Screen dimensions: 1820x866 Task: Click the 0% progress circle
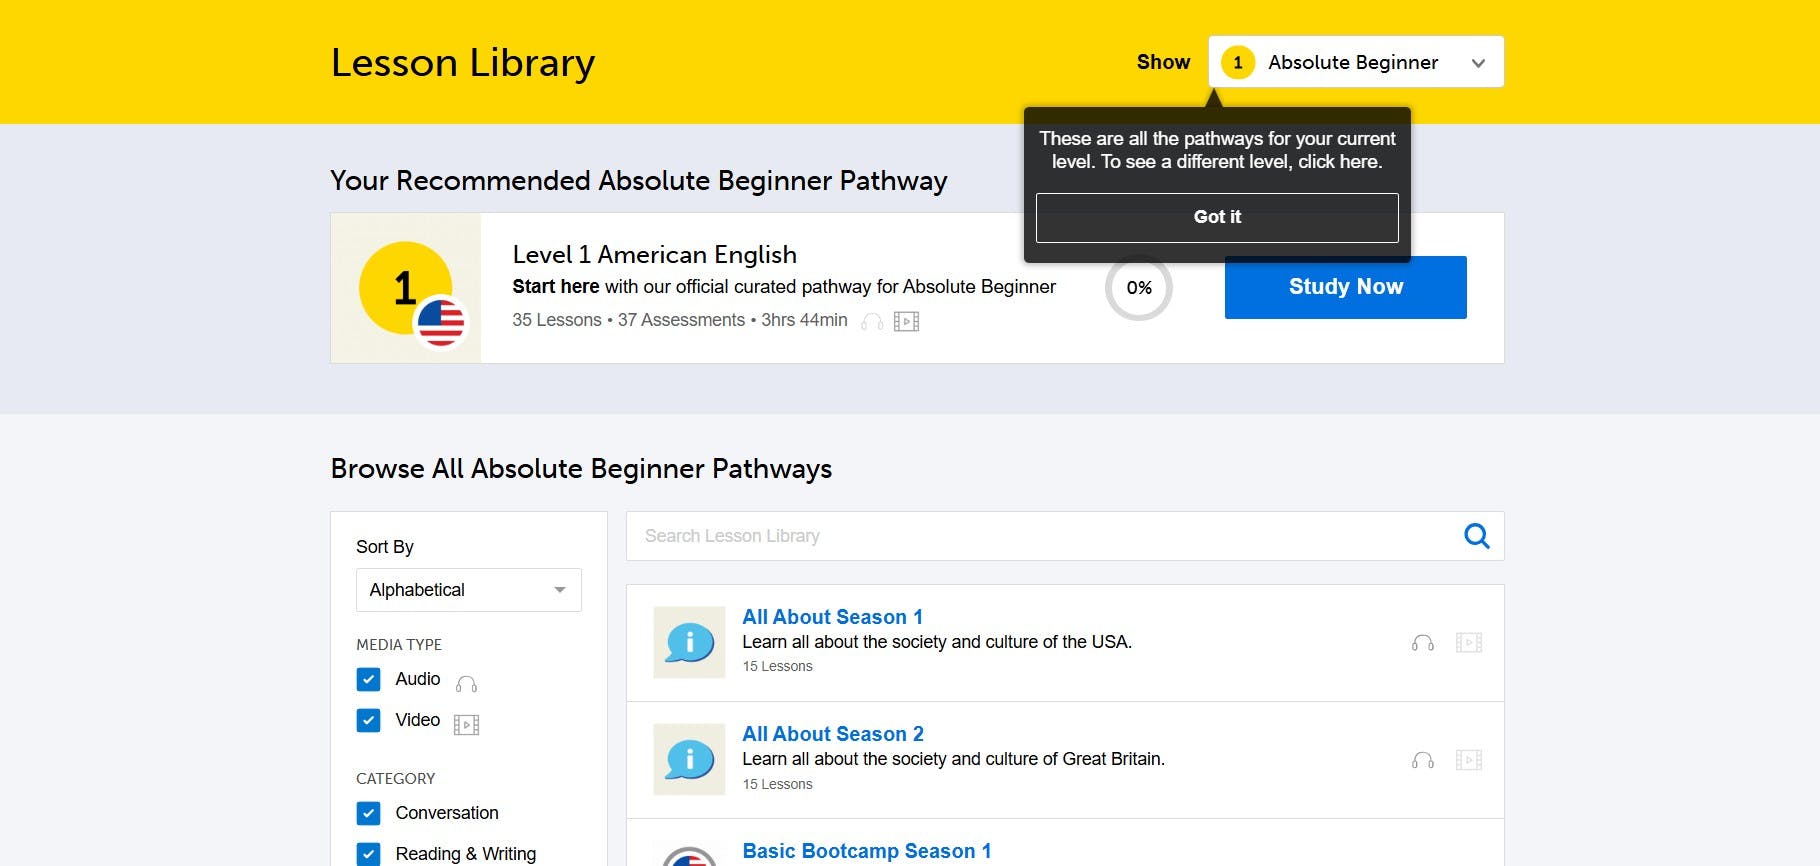point(1138,288)
